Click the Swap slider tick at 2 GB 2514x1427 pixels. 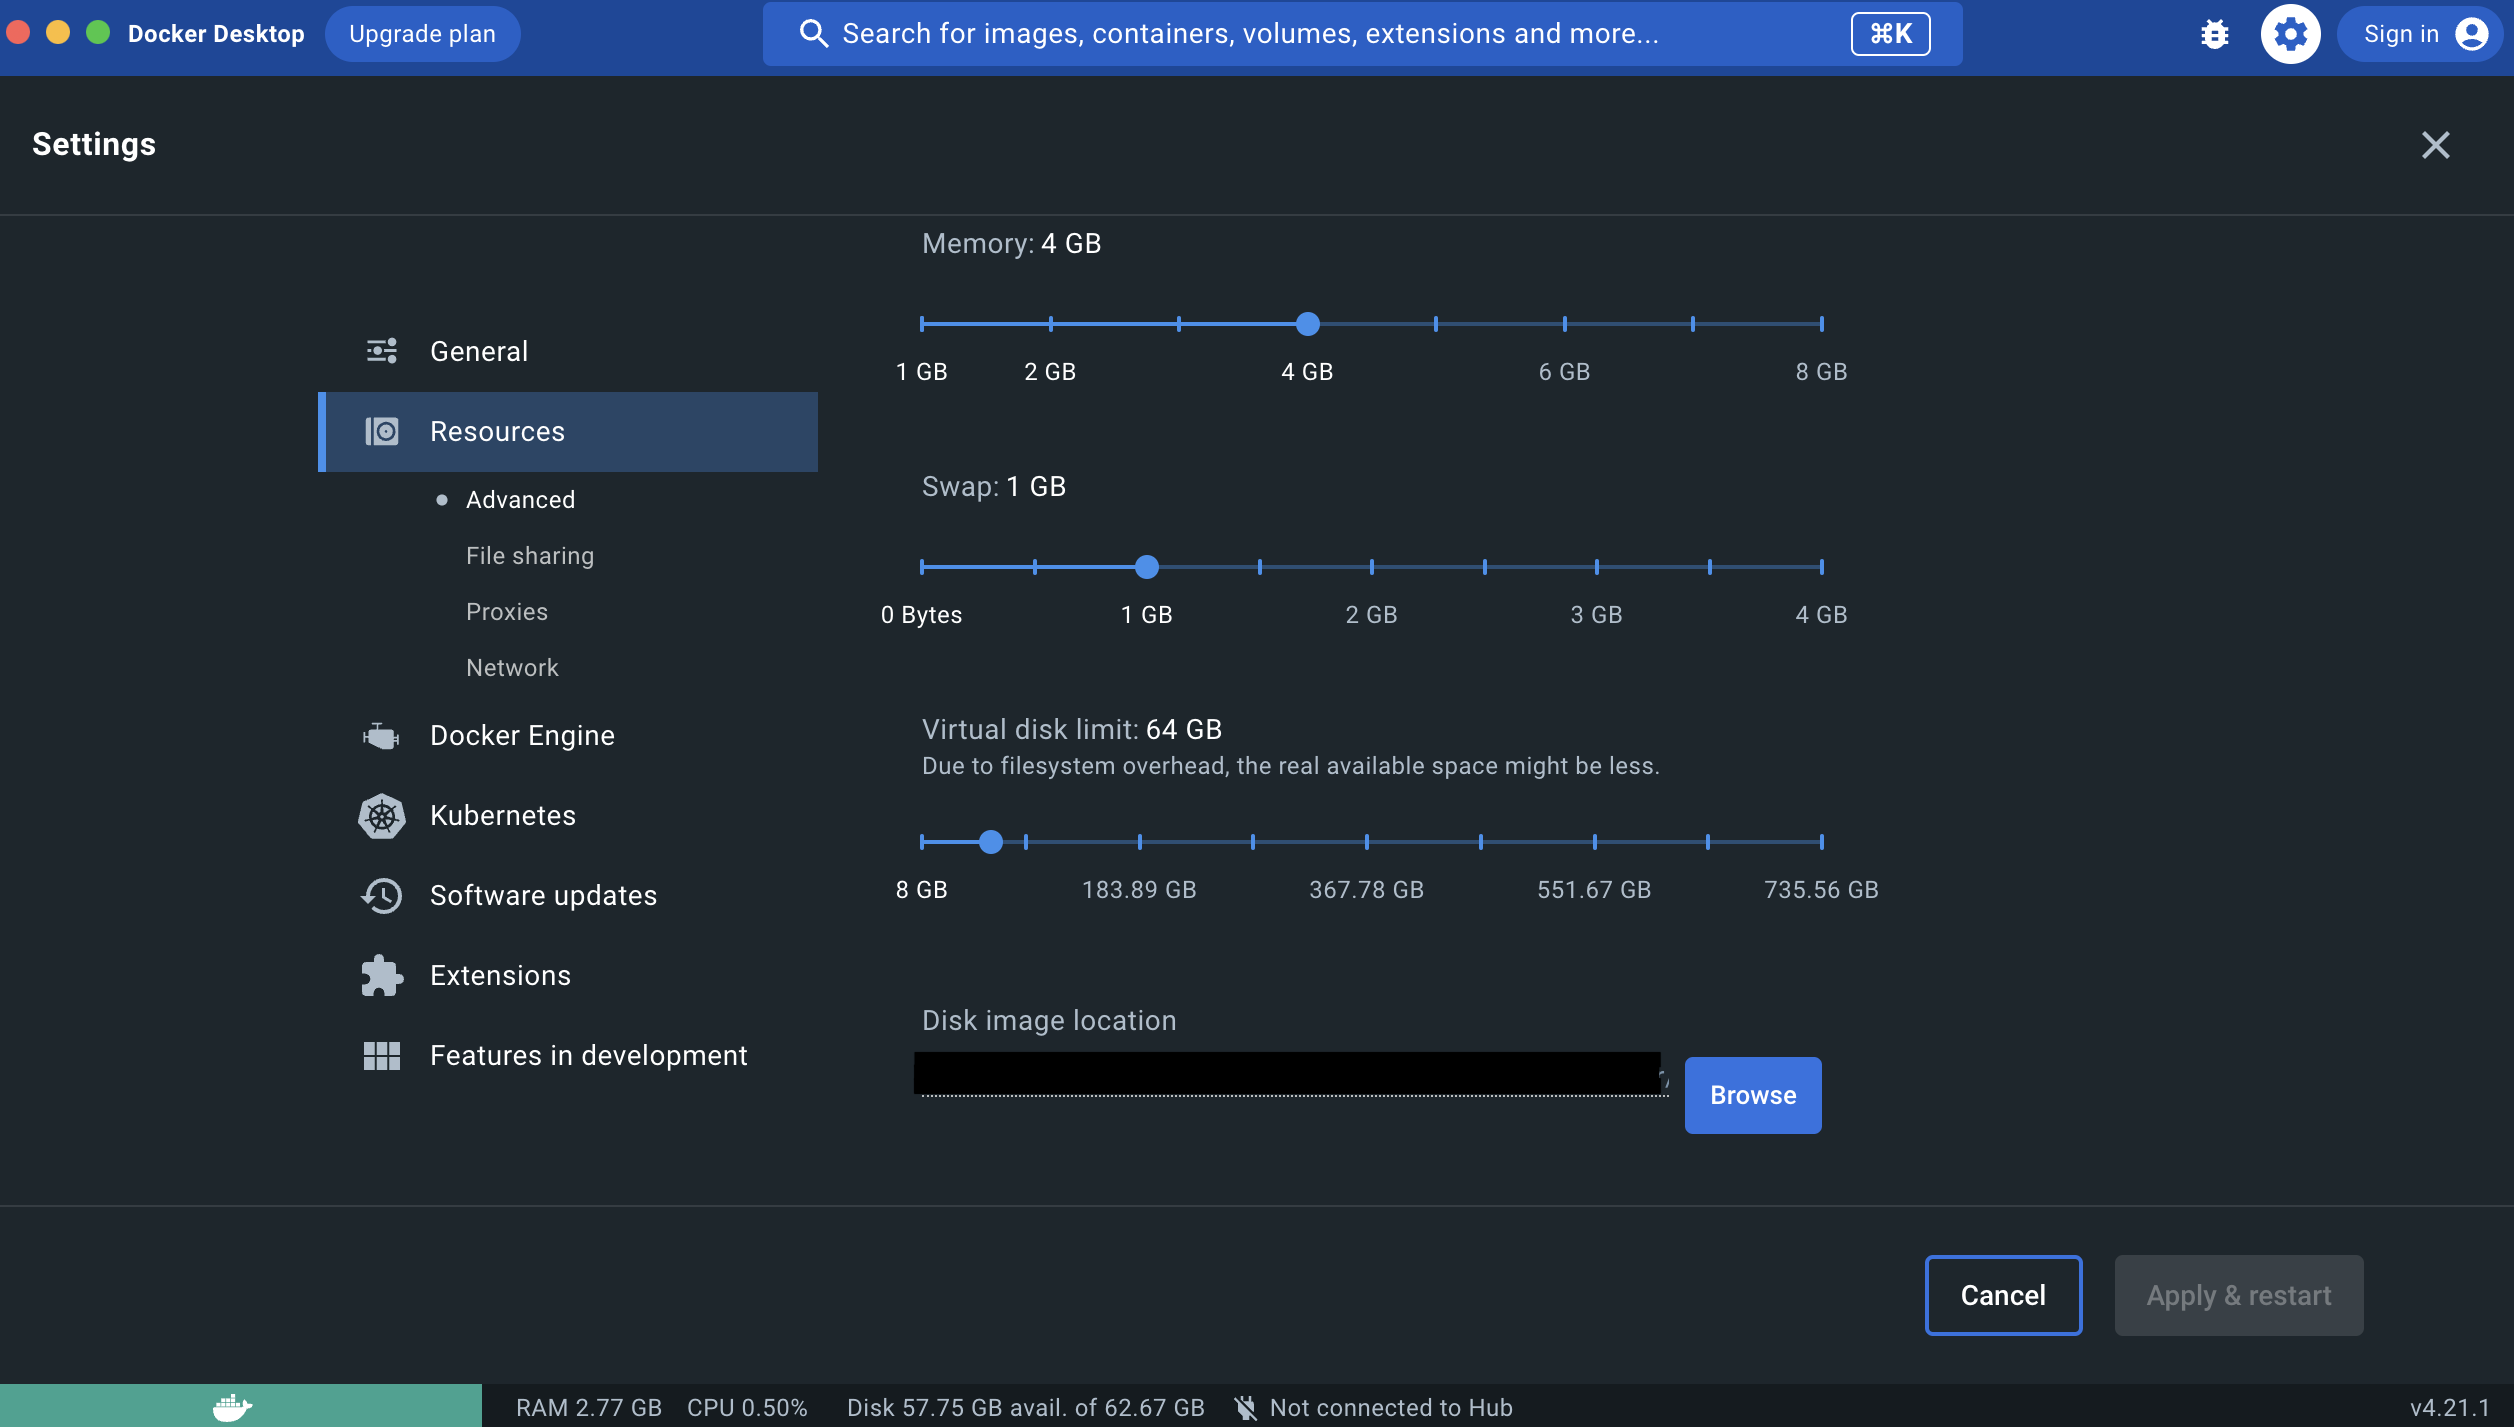point(1372,567)
